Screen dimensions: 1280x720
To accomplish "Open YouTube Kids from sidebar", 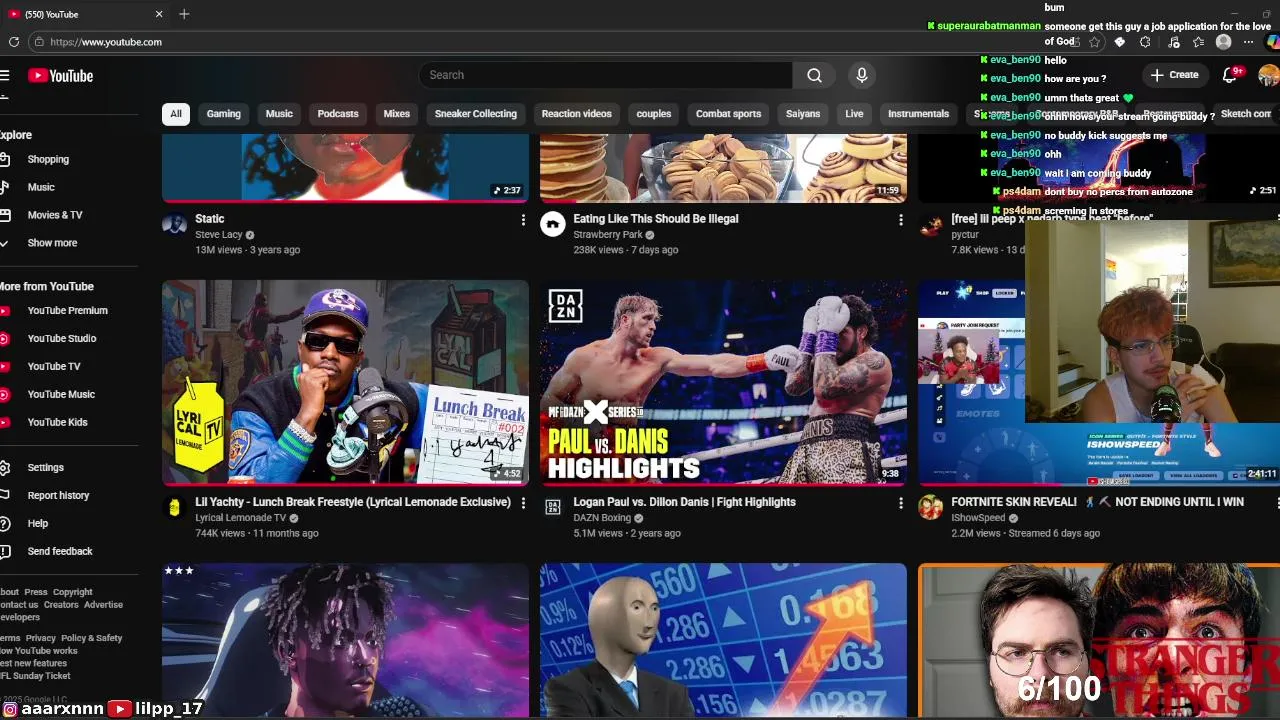I will pos(57,422).
